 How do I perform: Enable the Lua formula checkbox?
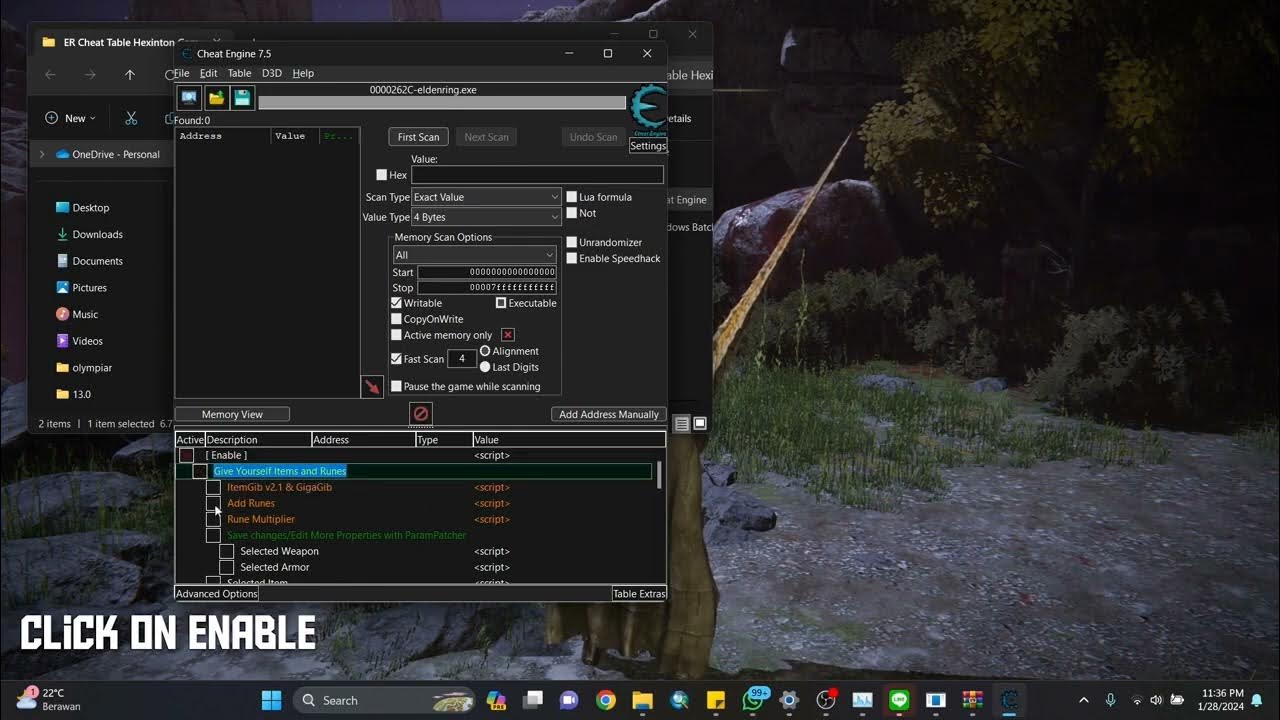[572, 197]
